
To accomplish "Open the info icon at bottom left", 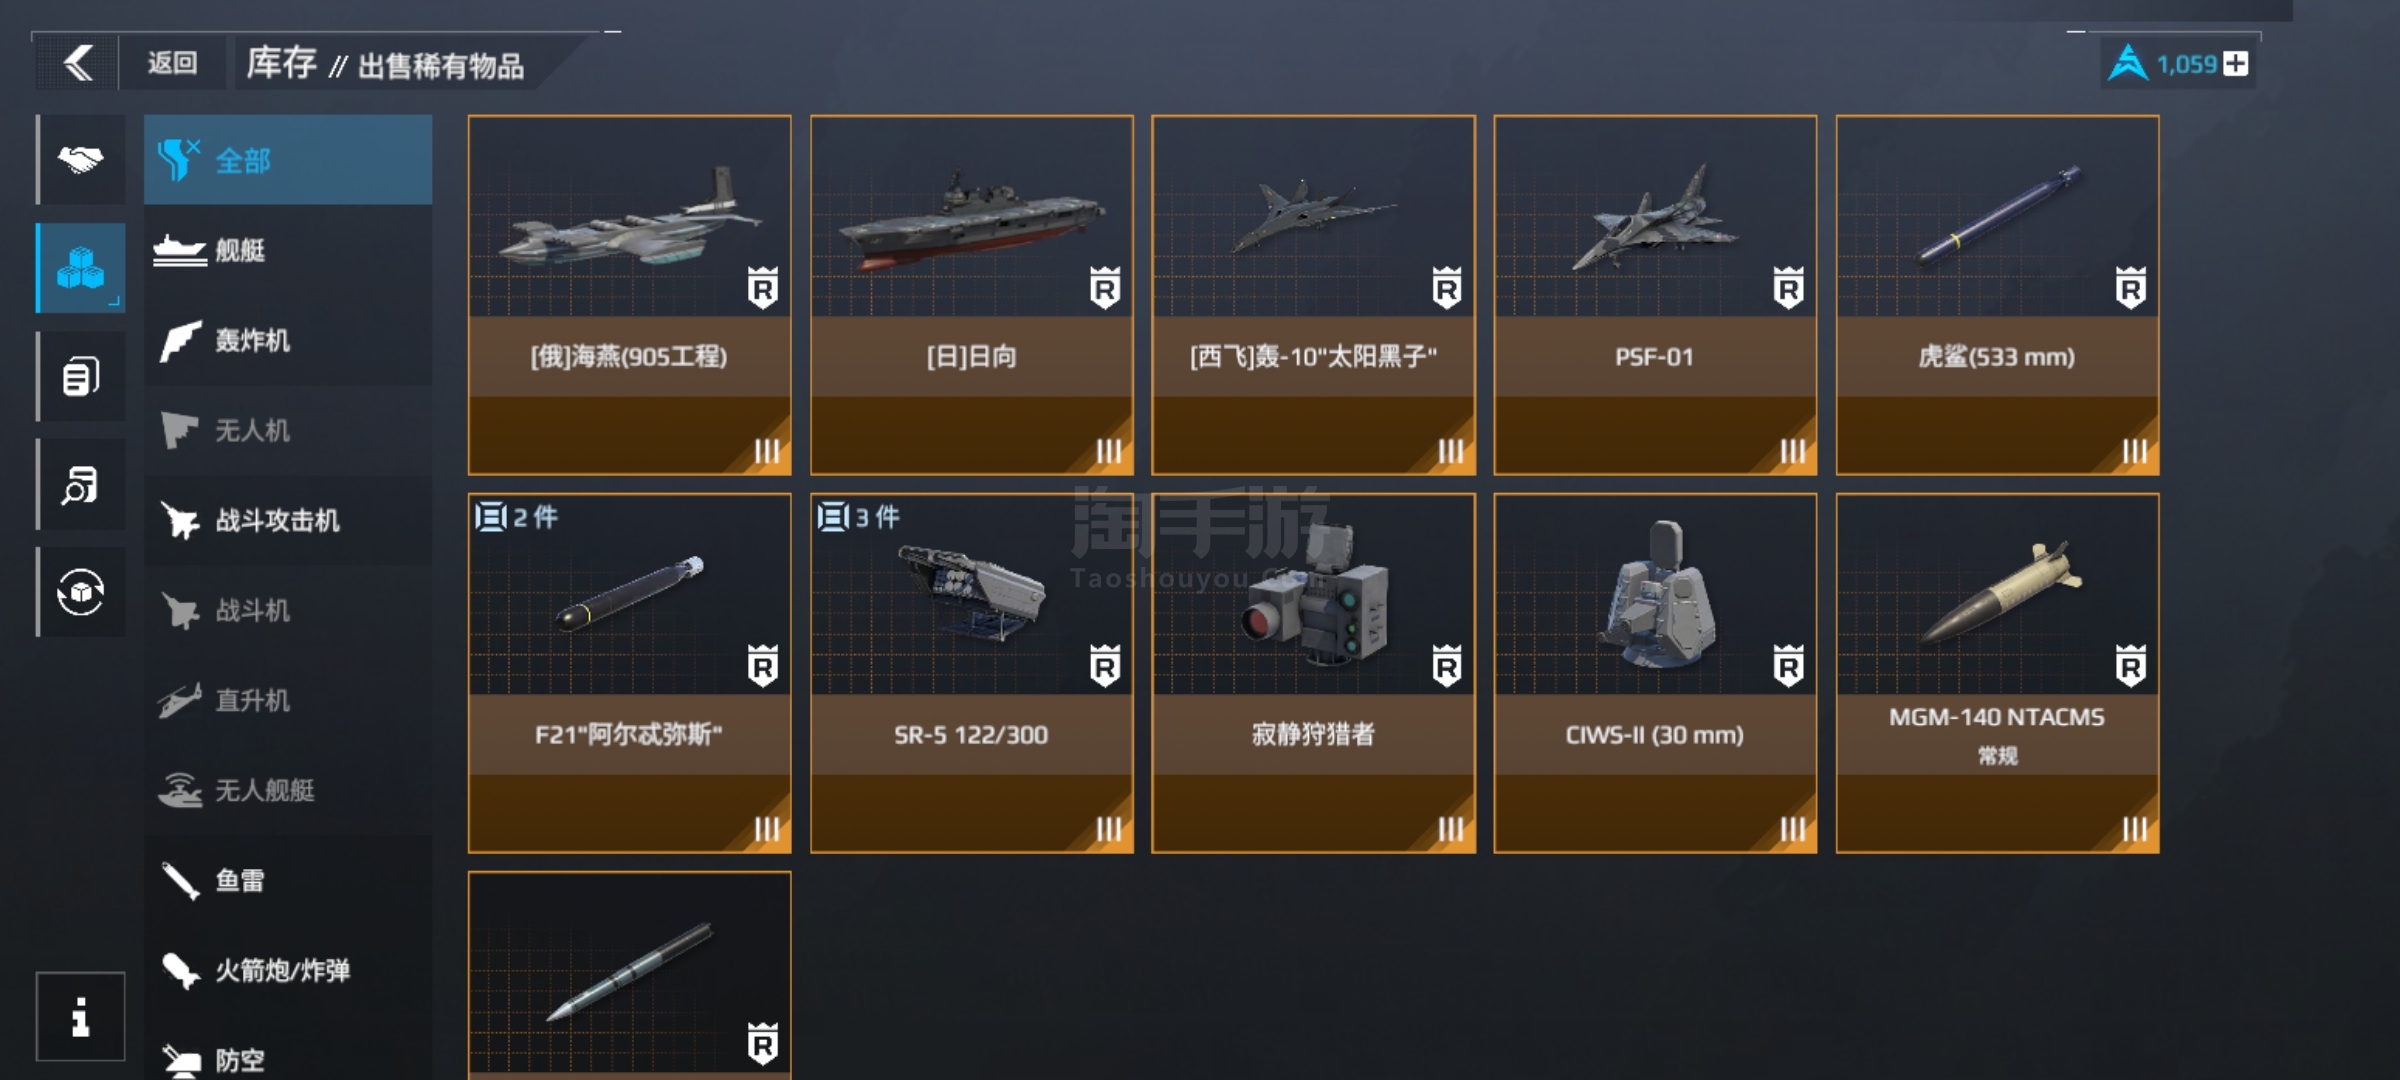I will coord(81,1016).
